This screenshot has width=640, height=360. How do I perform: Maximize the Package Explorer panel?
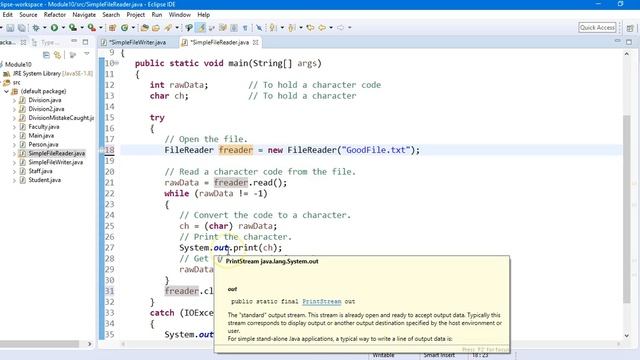click(85, 42)
